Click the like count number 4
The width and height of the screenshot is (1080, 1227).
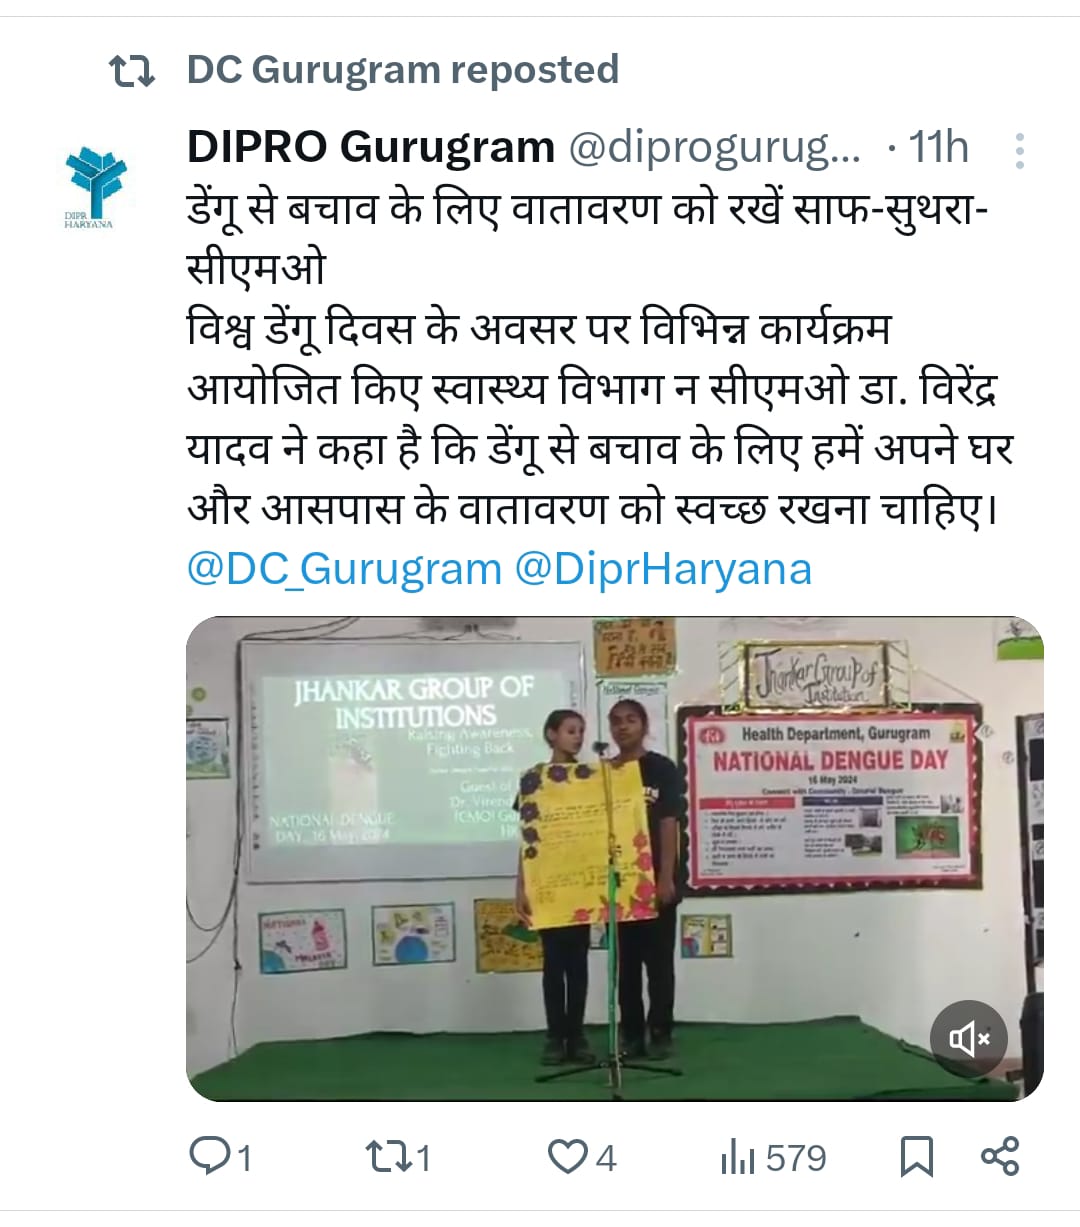(606, 1158)
